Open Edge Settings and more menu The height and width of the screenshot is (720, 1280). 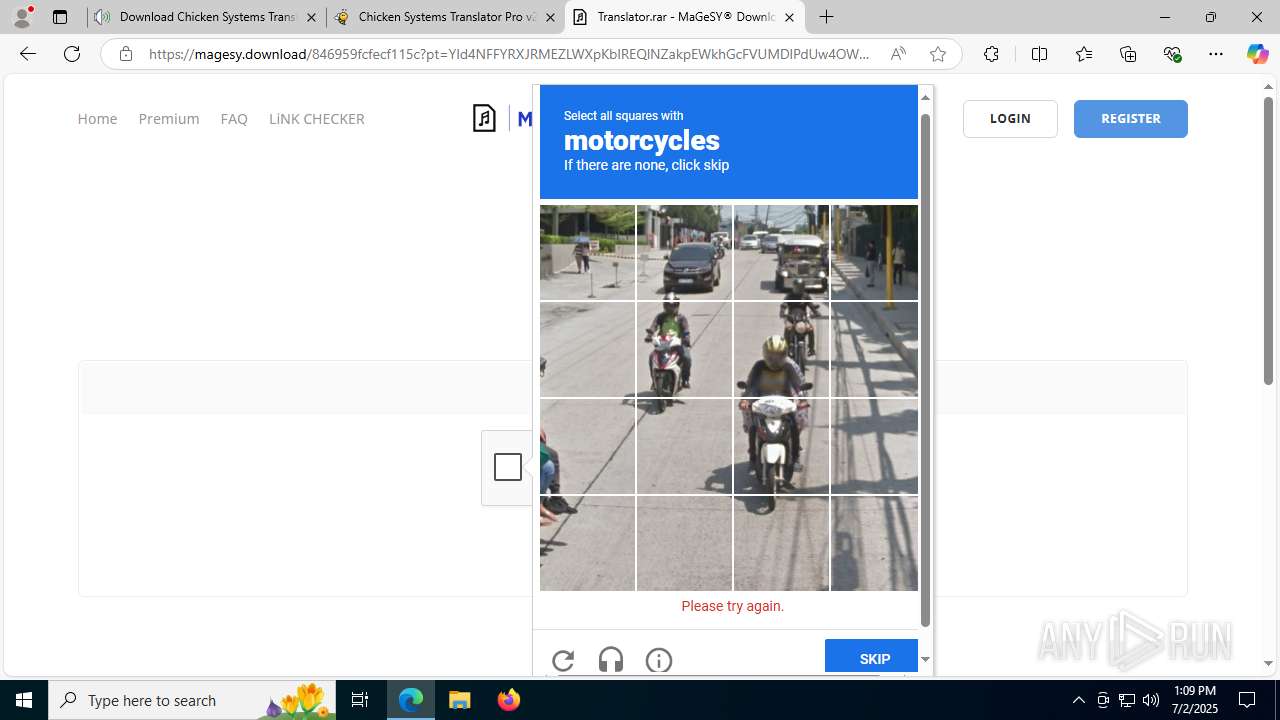point(1216,54)
